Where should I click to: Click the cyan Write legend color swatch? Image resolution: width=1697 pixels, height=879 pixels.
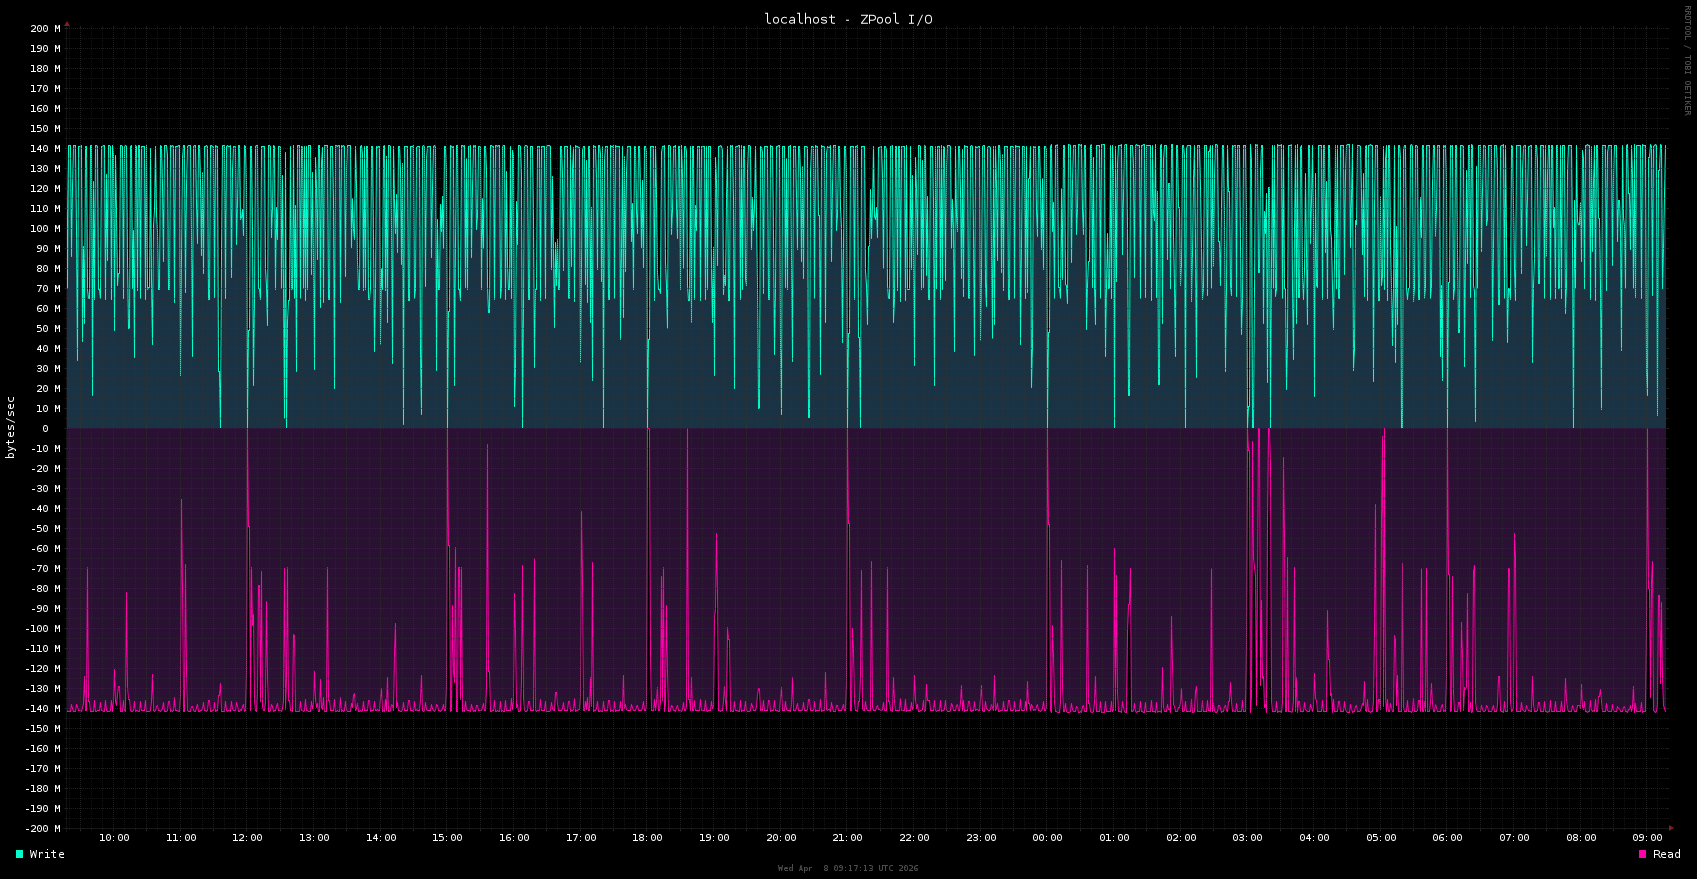[x=19, y=854]
